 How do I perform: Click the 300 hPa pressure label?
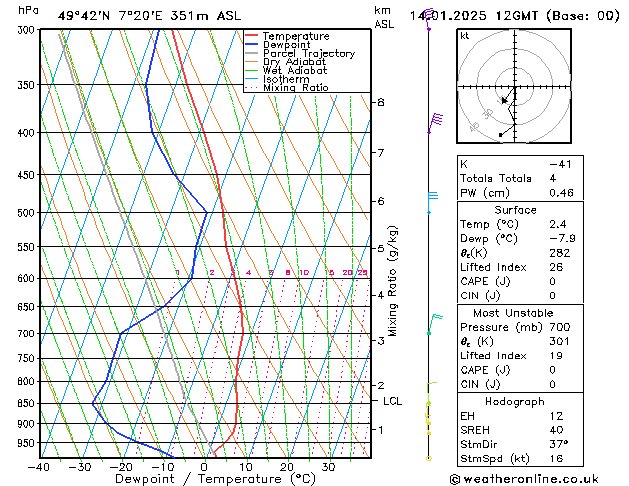click(x=28, y=30)
